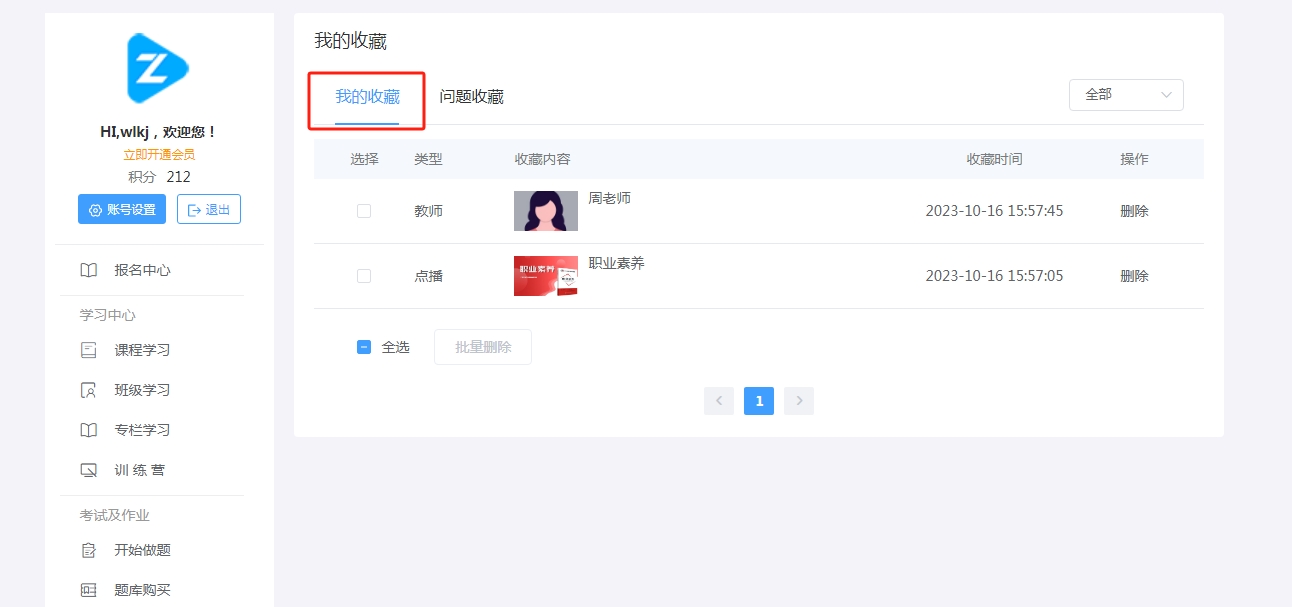Click the icon next to 开始做题

(x=89, y=550)
